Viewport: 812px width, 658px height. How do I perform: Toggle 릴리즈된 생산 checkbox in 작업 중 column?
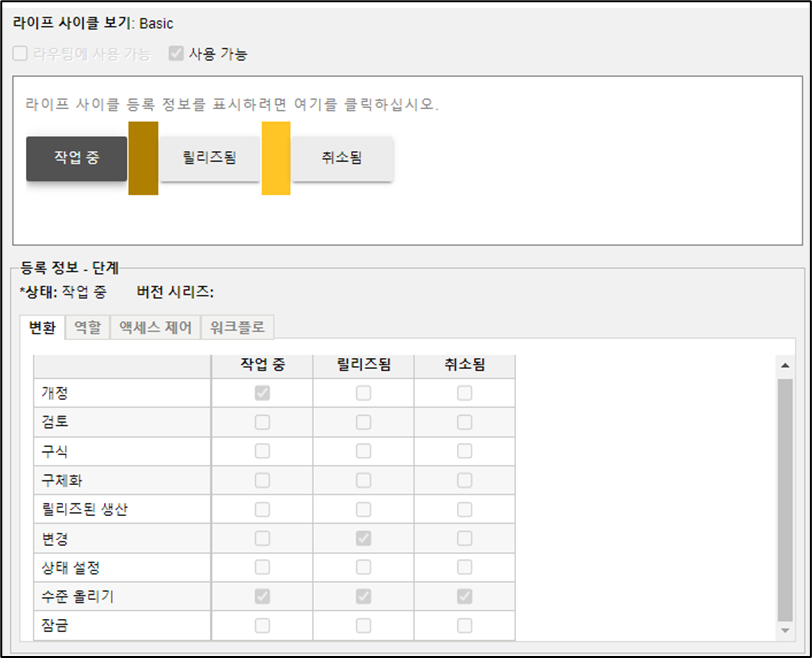[262, 509]
